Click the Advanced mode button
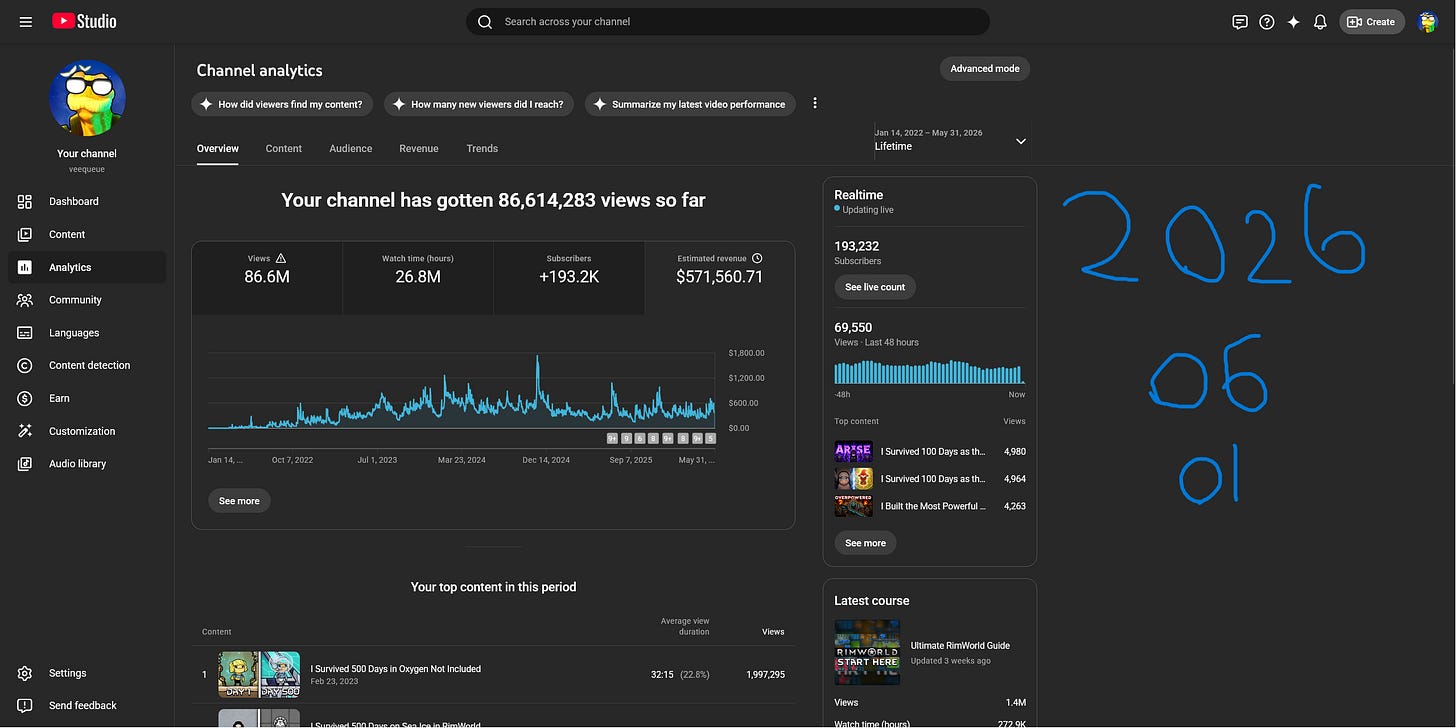 click(985, 69)
